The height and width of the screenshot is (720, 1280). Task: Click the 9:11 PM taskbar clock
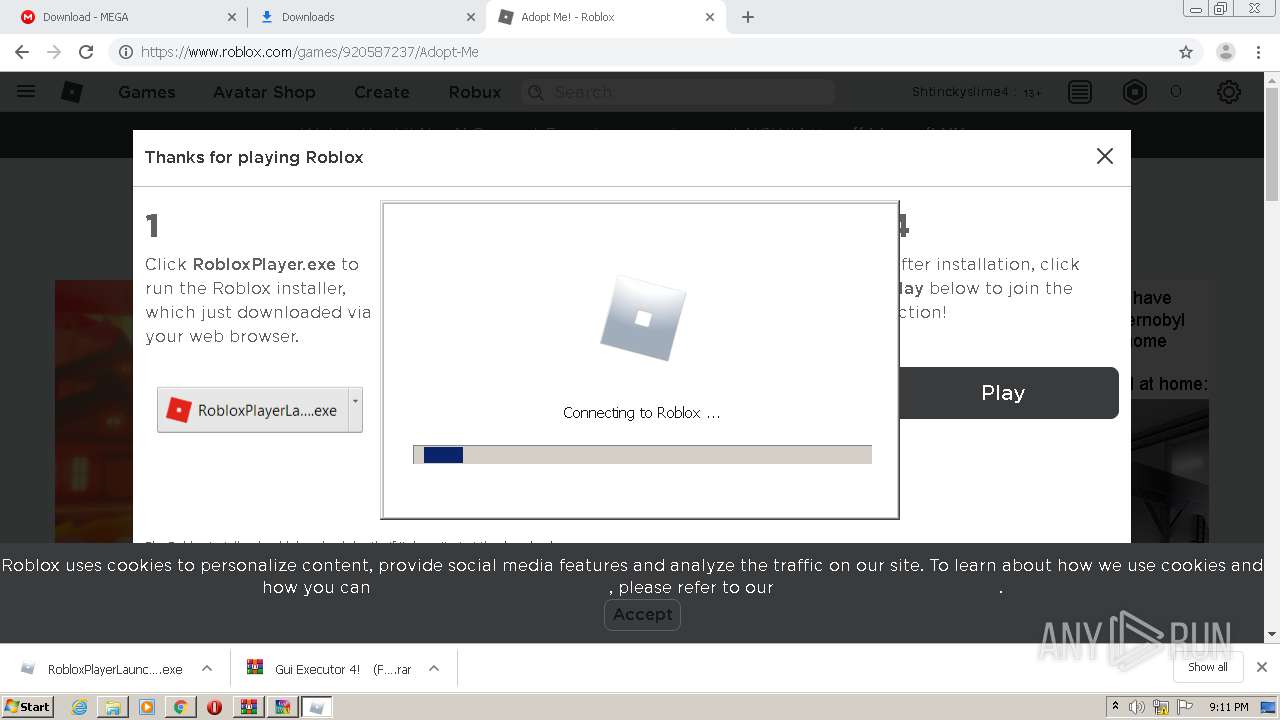pos(1228,707)
